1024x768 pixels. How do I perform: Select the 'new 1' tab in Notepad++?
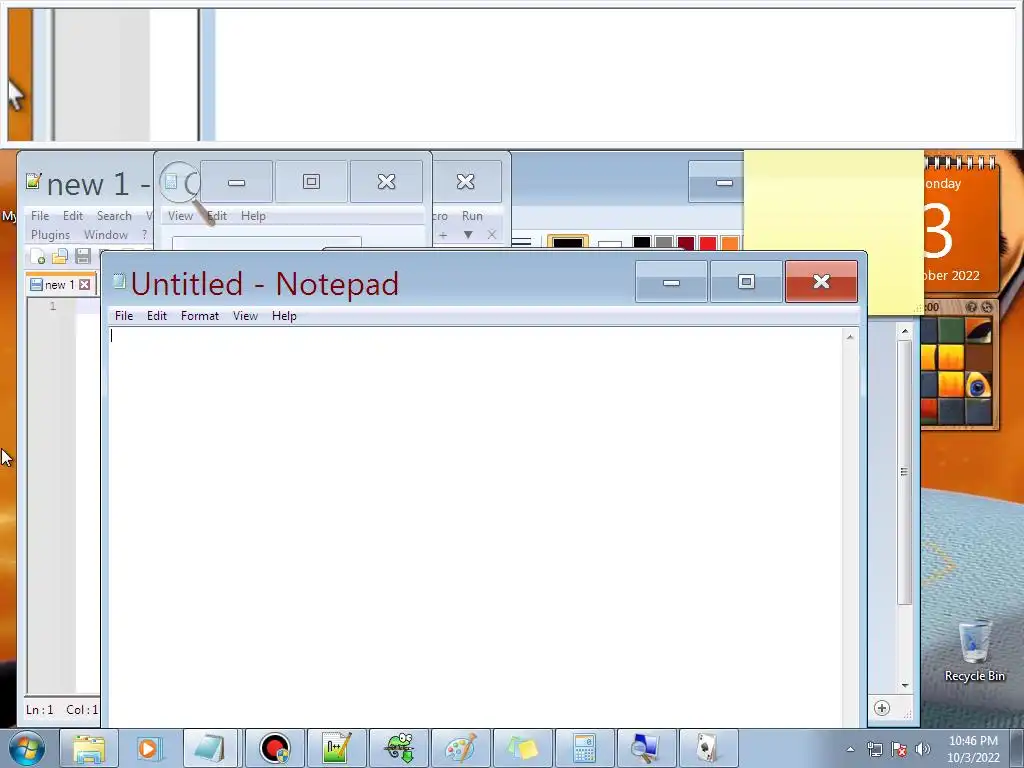point(60,285)
